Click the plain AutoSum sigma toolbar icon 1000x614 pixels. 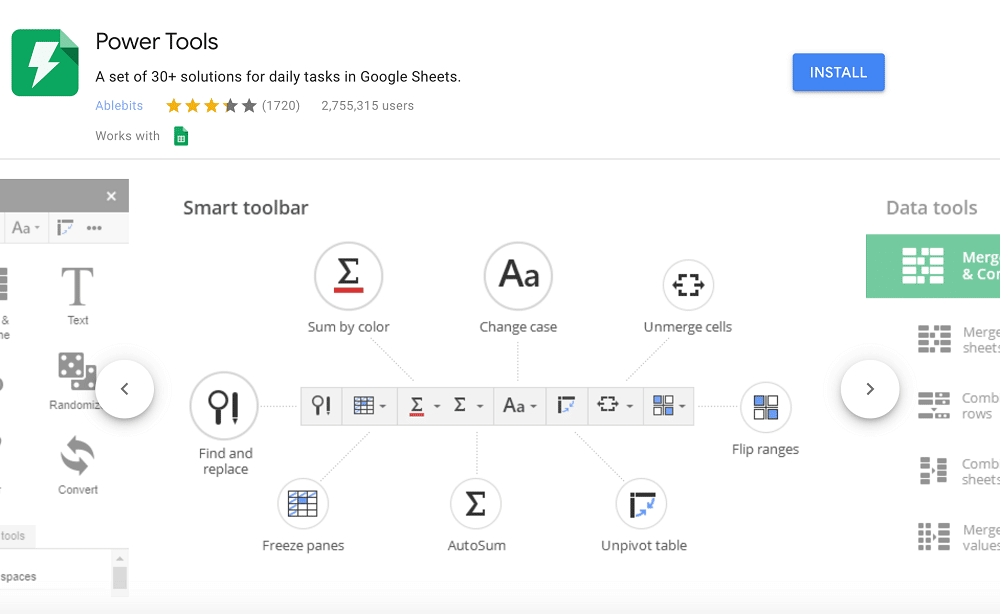point(460,405)
